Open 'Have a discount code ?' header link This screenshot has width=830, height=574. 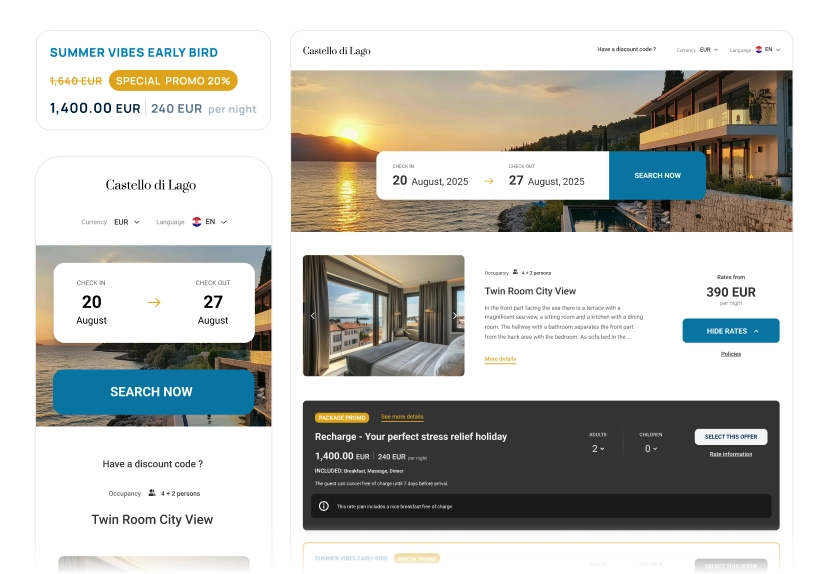tap(626, 49)
